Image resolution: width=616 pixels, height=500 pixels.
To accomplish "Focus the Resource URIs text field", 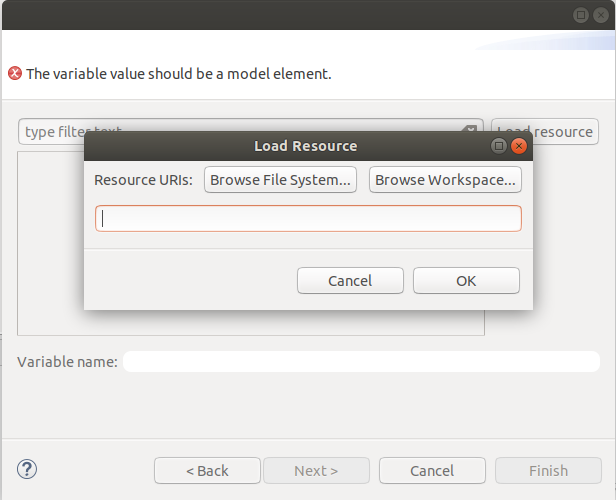I will click(x=308, y=218).
